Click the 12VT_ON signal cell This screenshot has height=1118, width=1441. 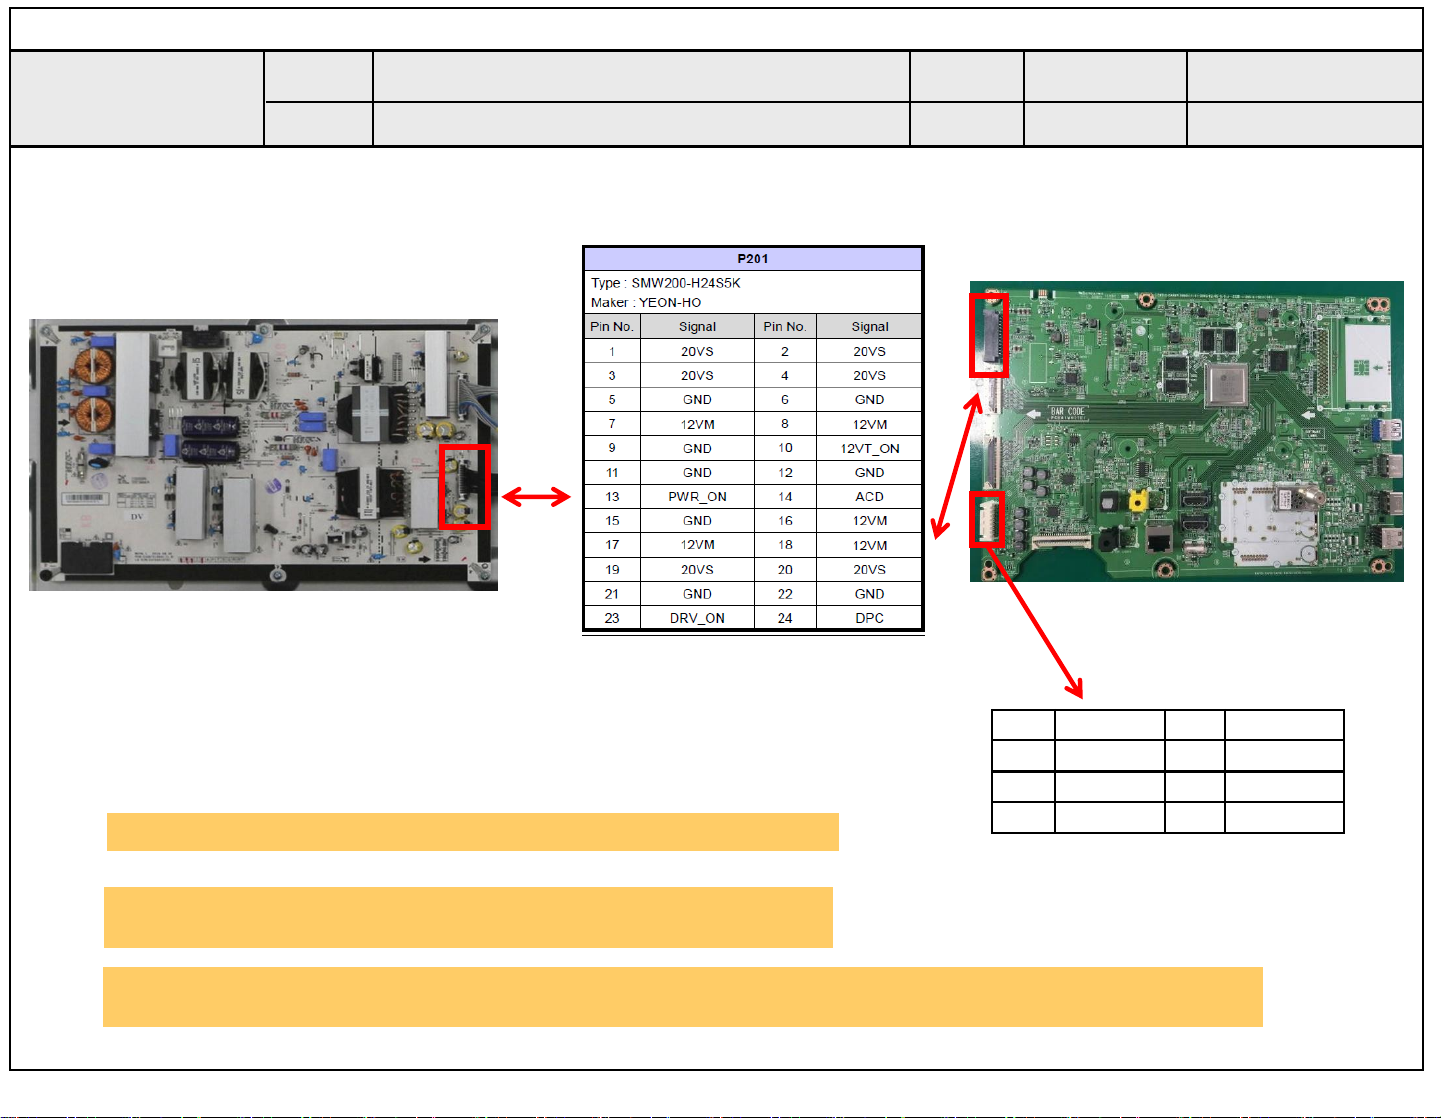pos(869,448)
